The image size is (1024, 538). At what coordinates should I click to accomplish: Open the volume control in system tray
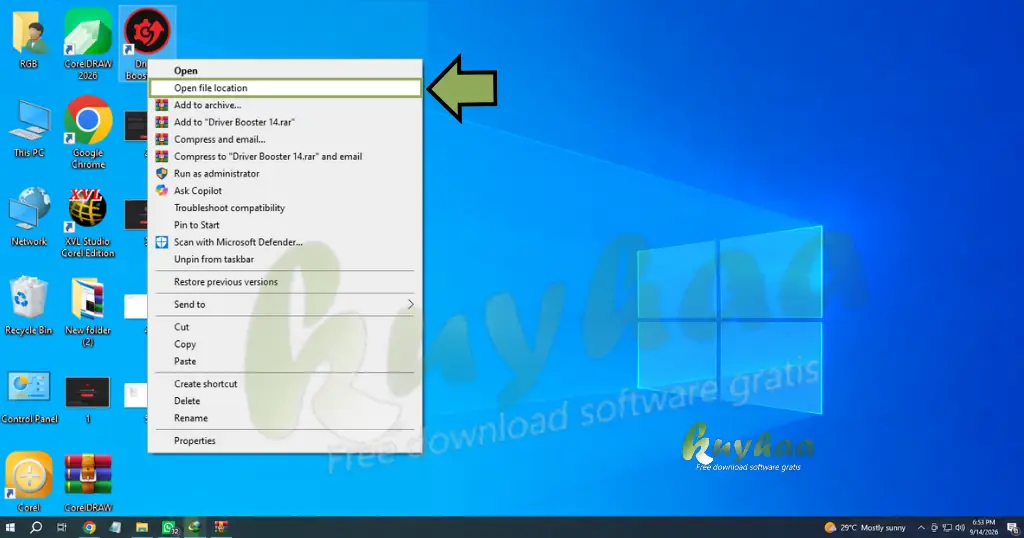pos(960,528)
